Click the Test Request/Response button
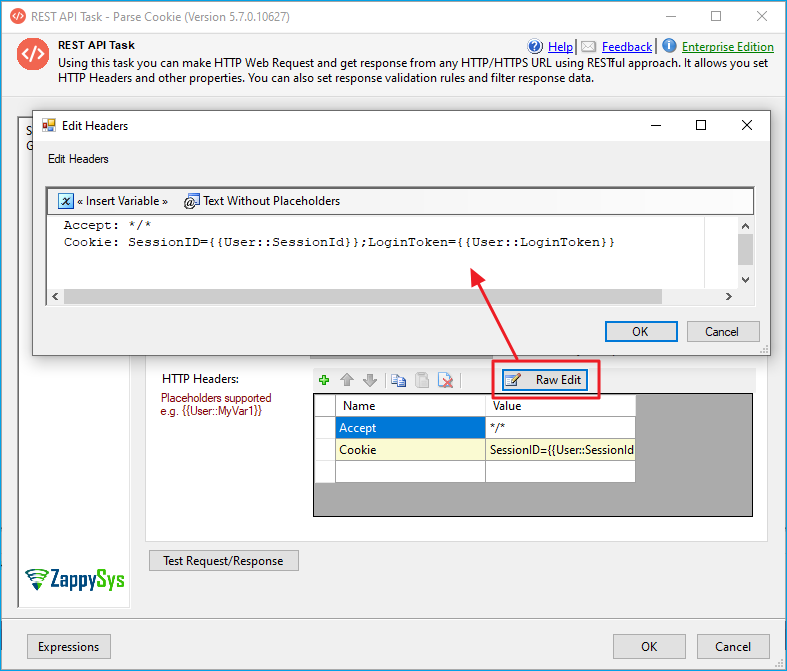 [223, 561]
